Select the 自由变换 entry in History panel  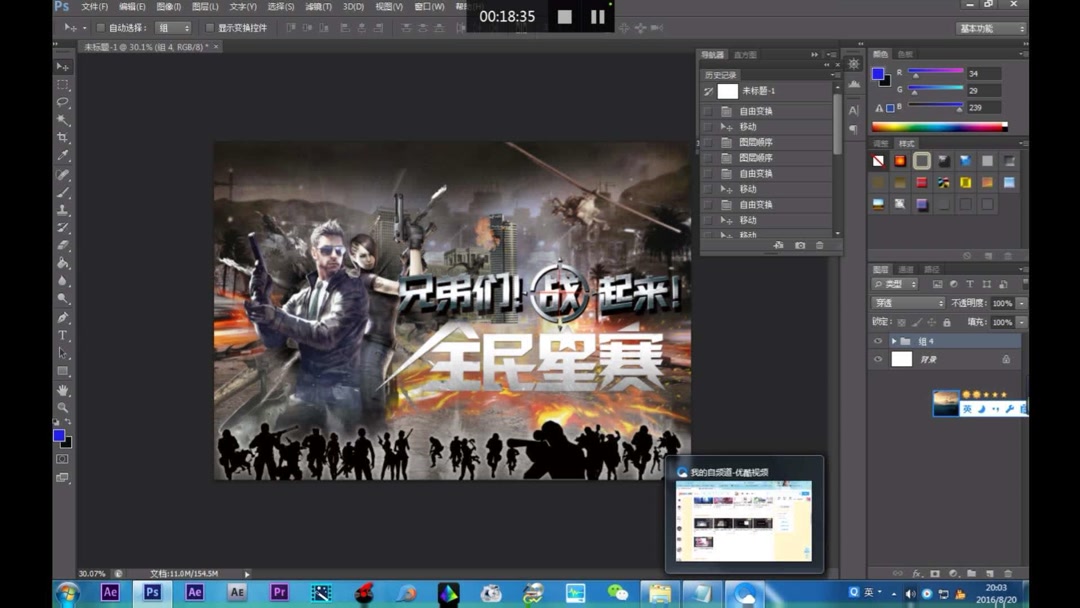tap(755, 111)
